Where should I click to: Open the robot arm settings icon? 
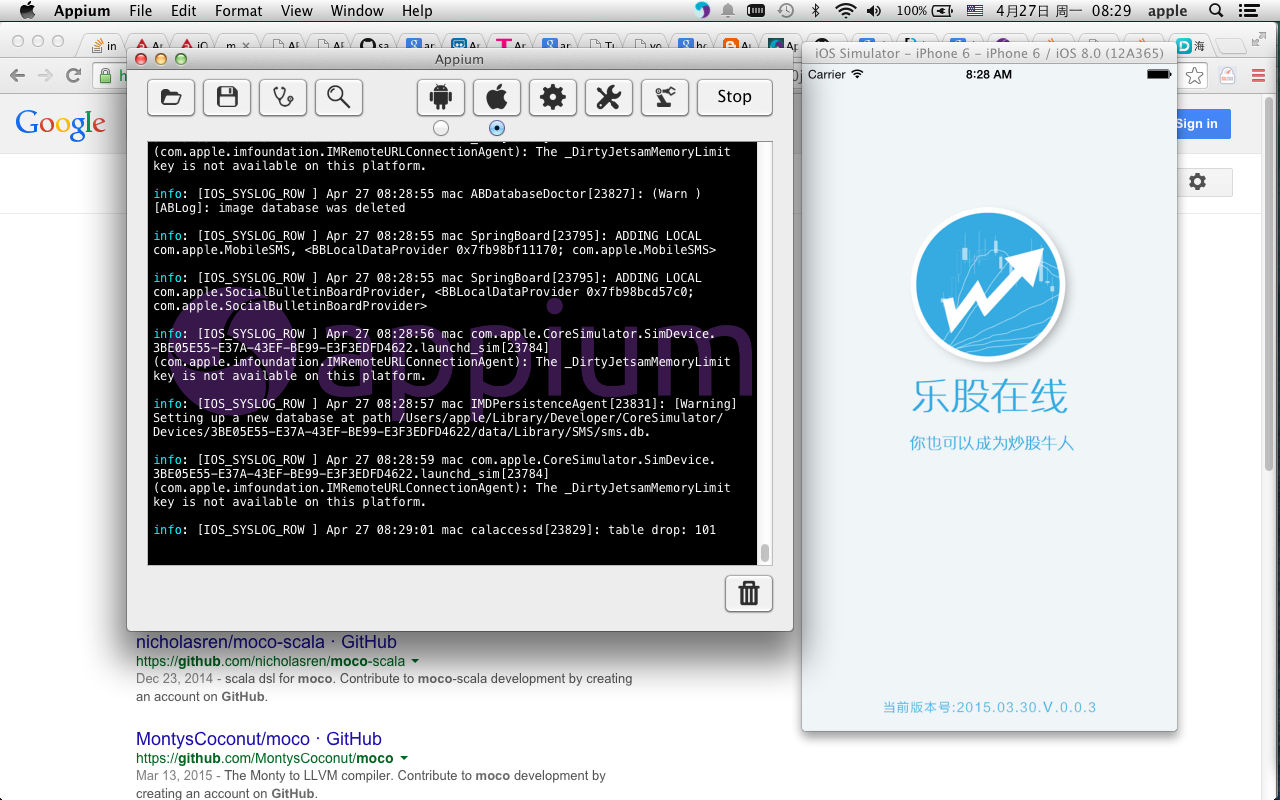pyautogui.click(x=665, y=97)
